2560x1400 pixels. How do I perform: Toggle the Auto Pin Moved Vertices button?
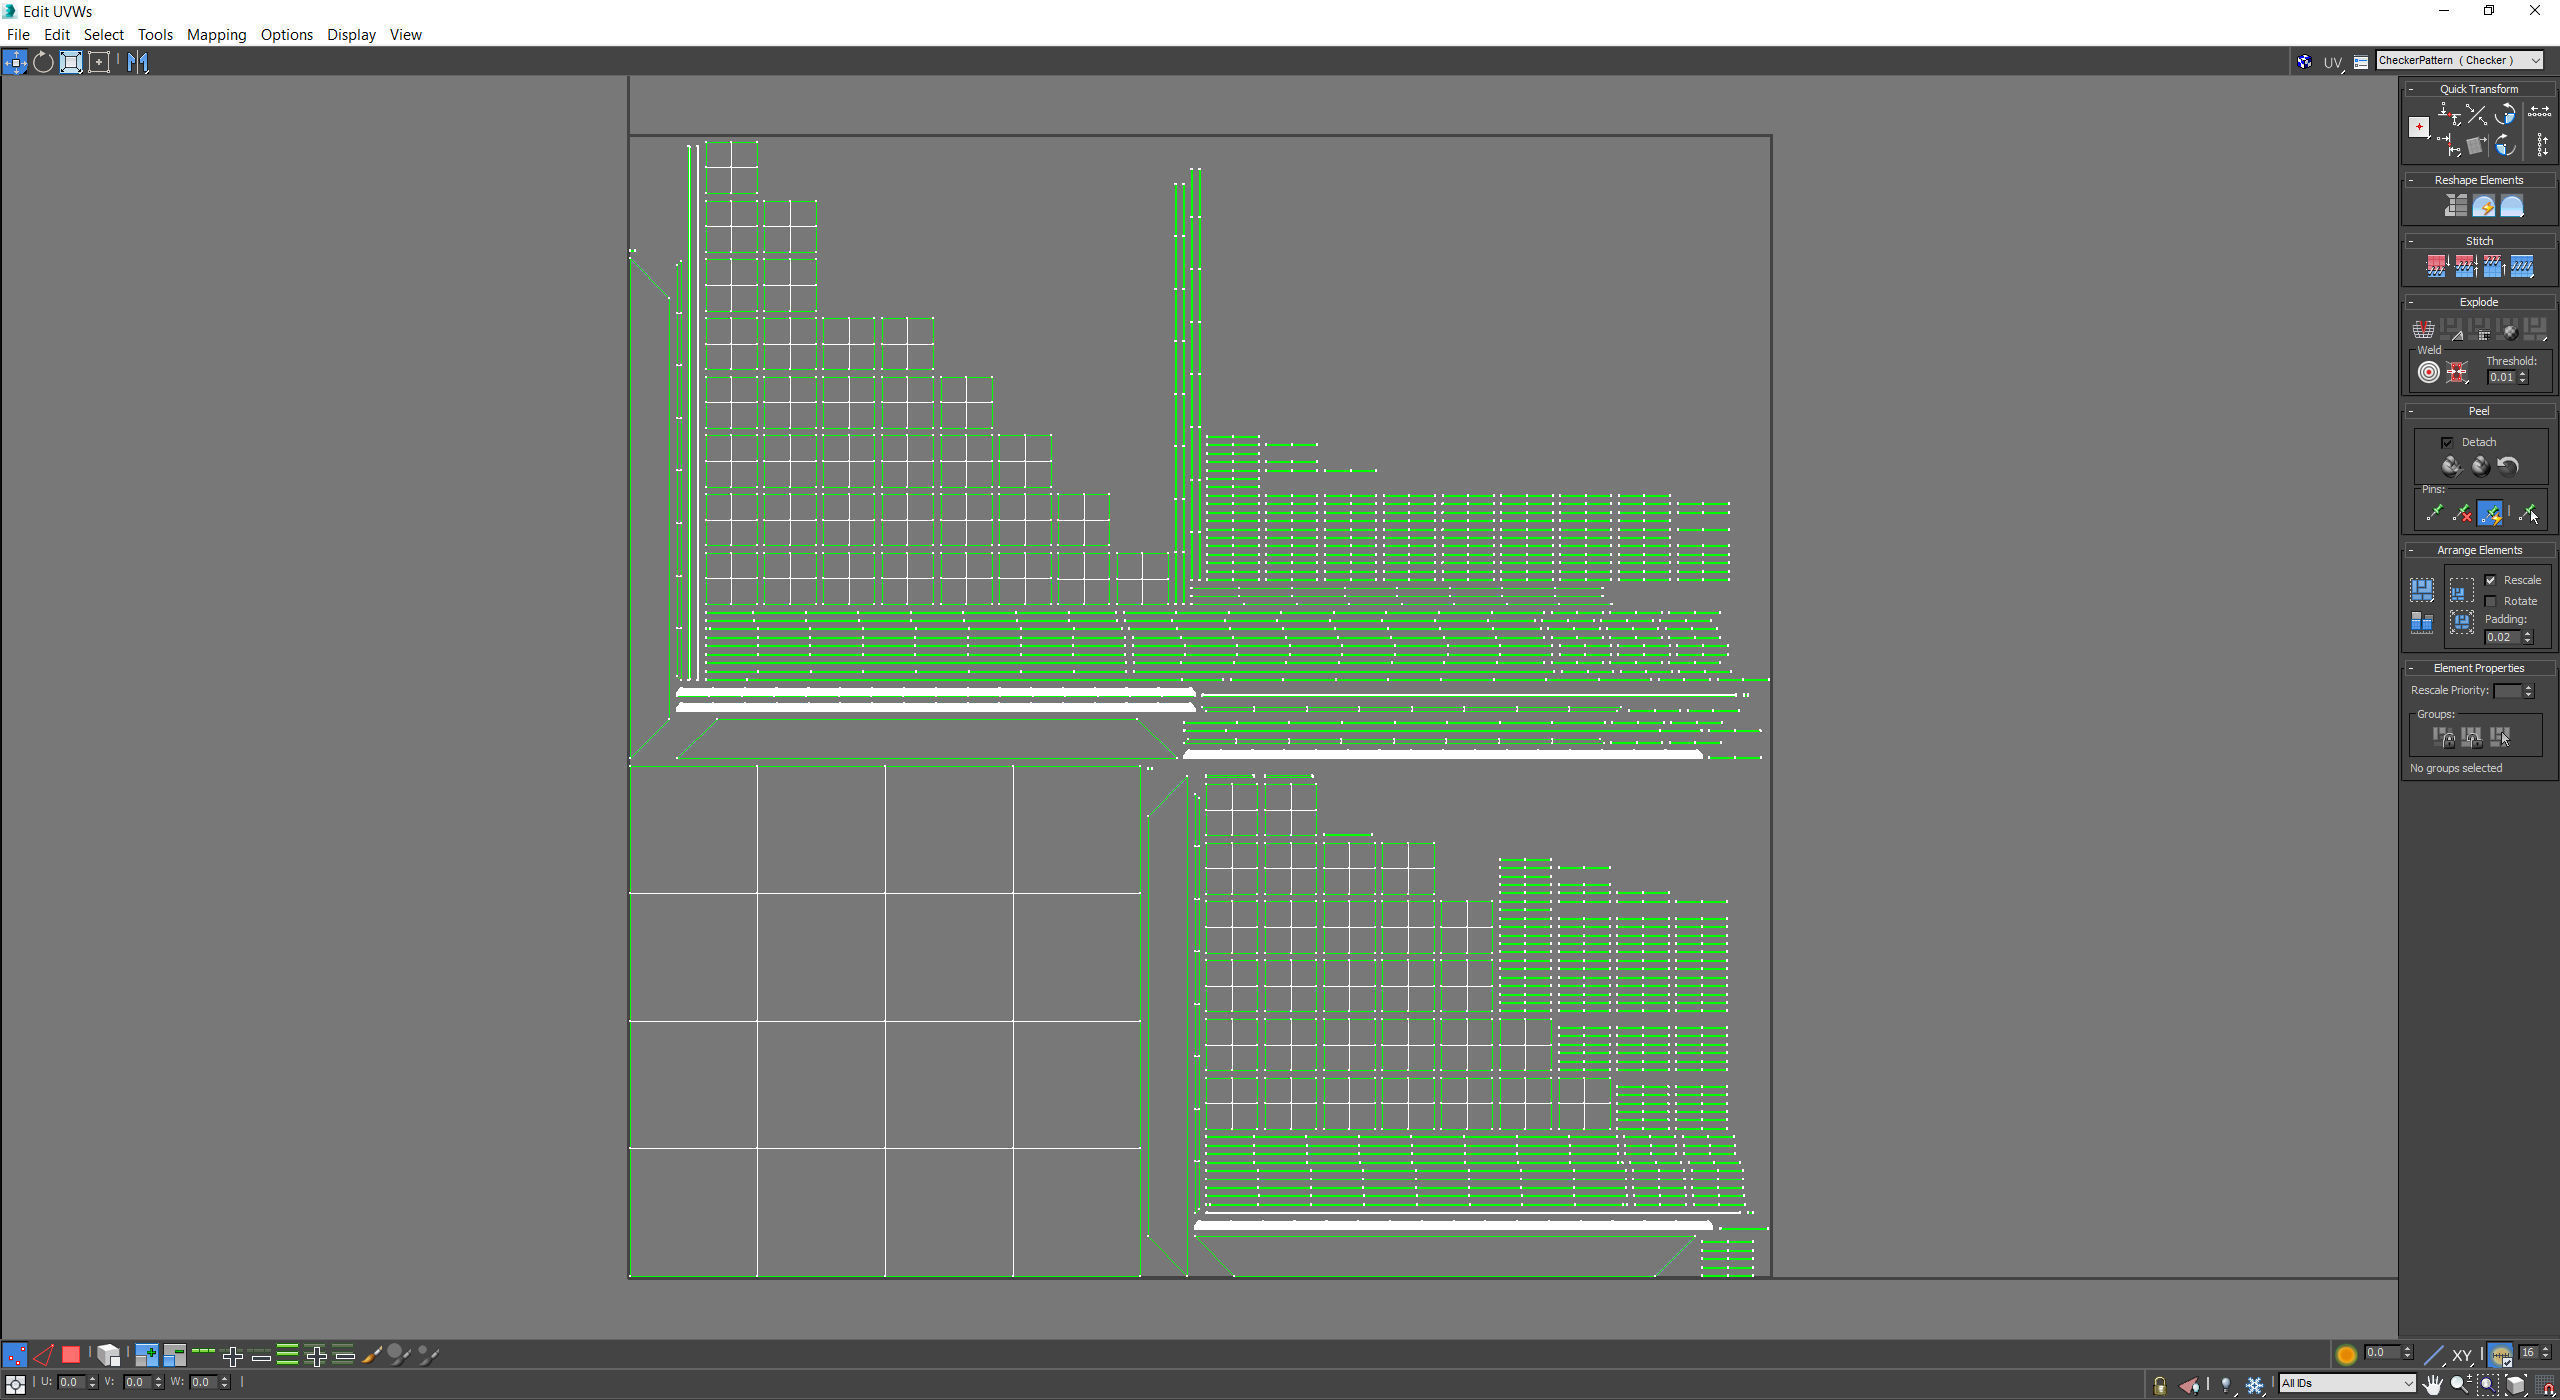point(2490,513)
